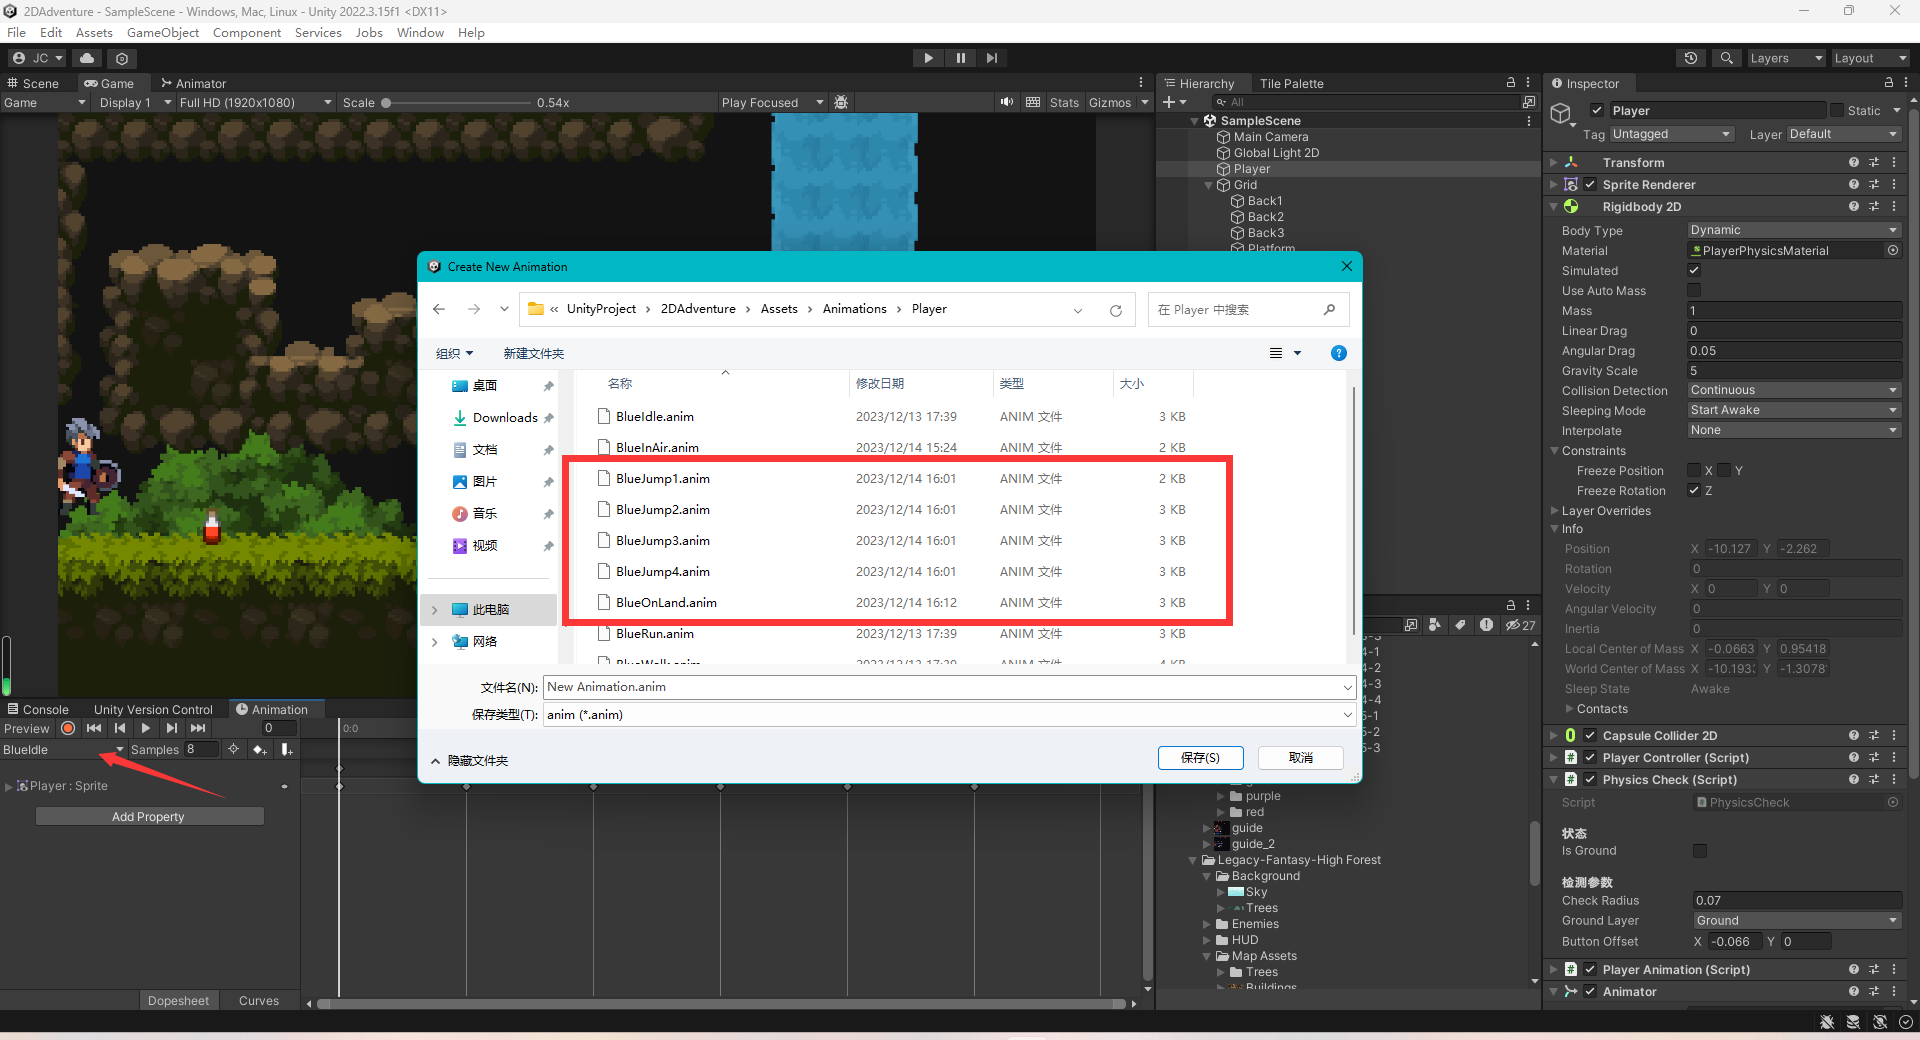Click Add Property in the Animation window

149,816
